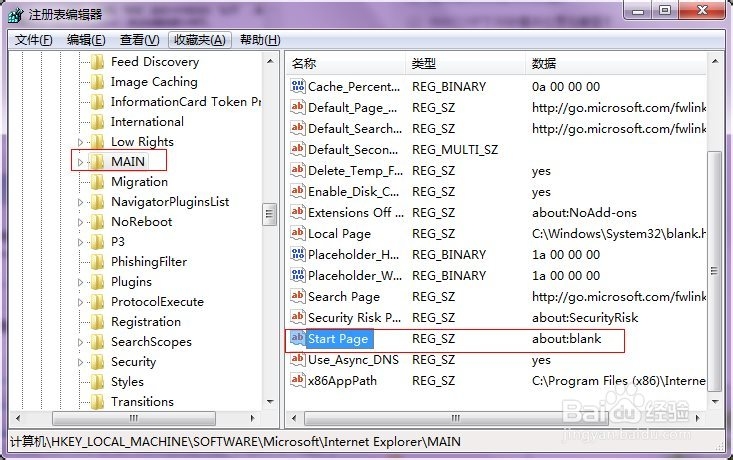
Task: Expand the Low Rights tree node
Action: (80, 142)
